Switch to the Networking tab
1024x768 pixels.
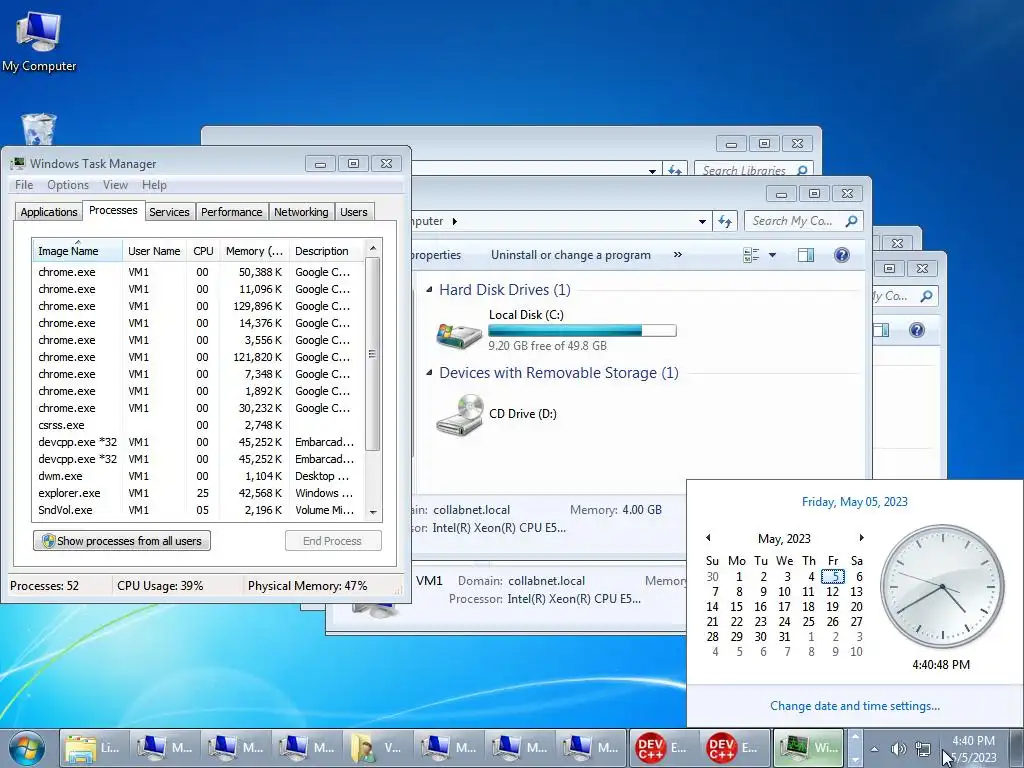[301, 212]
